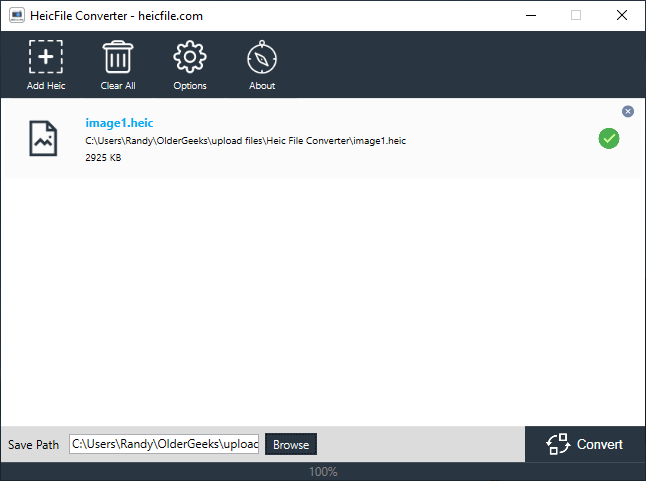Select the image1.heic file name

[119, 123]
